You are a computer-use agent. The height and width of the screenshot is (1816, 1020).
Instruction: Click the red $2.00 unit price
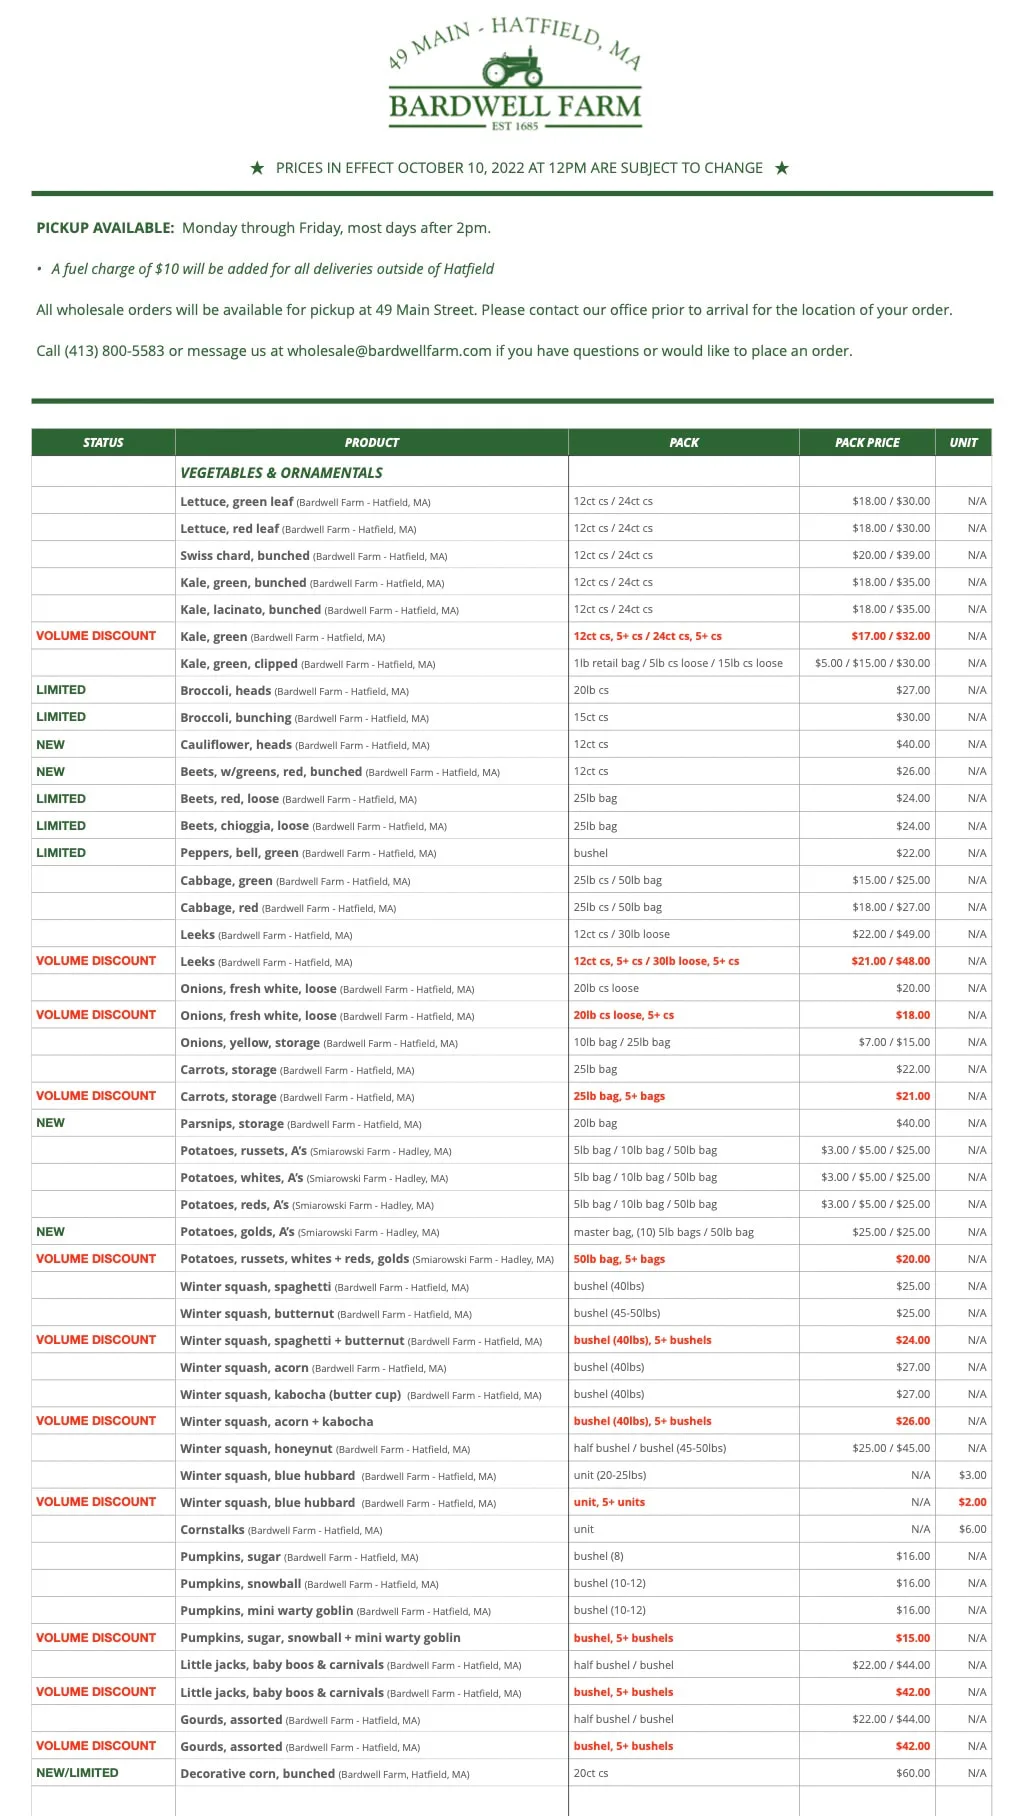coord(973,1502)
